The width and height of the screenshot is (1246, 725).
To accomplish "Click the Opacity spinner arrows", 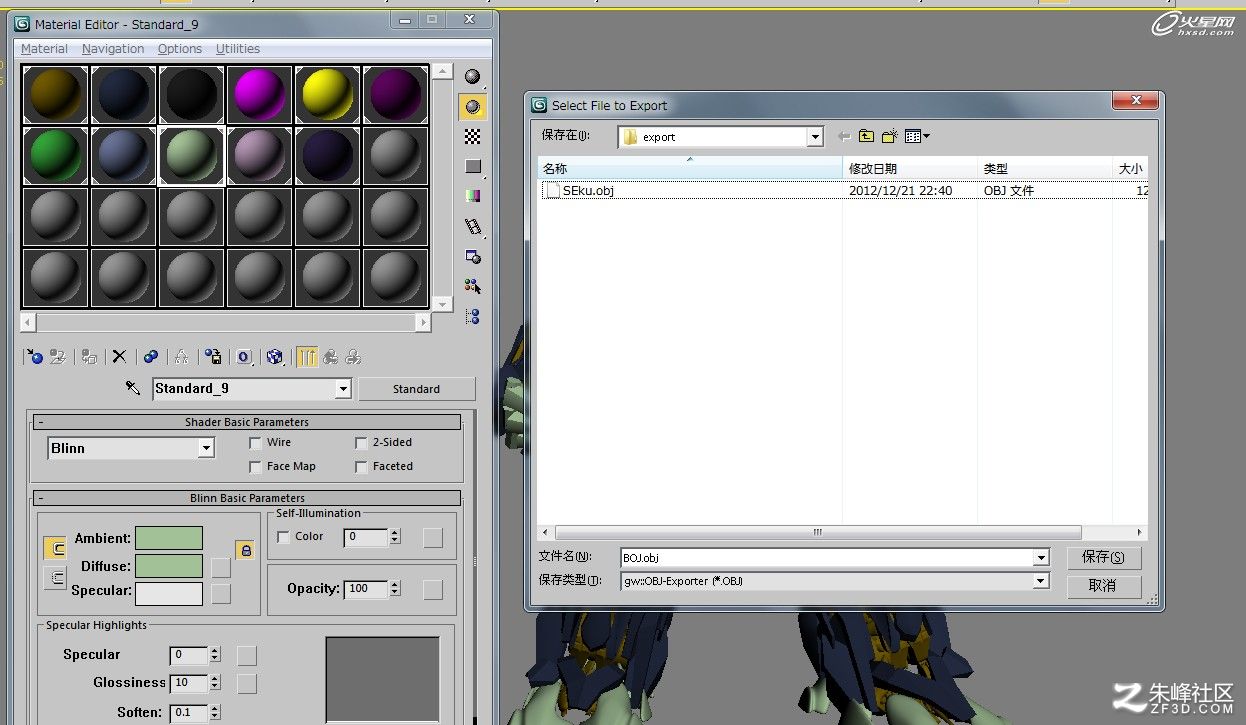I will tap(395, 589).
